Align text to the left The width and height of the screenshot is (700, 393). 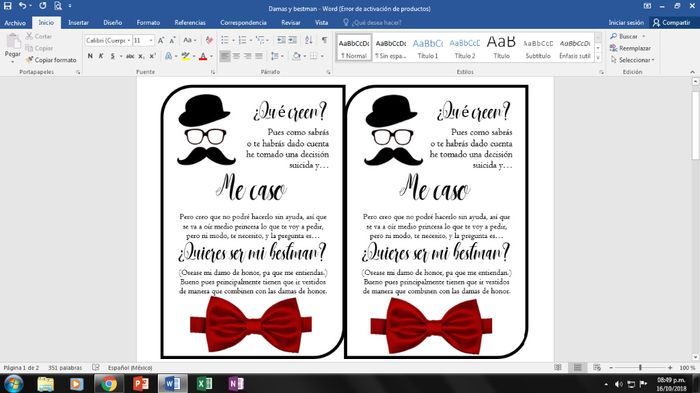coord(225,56)
